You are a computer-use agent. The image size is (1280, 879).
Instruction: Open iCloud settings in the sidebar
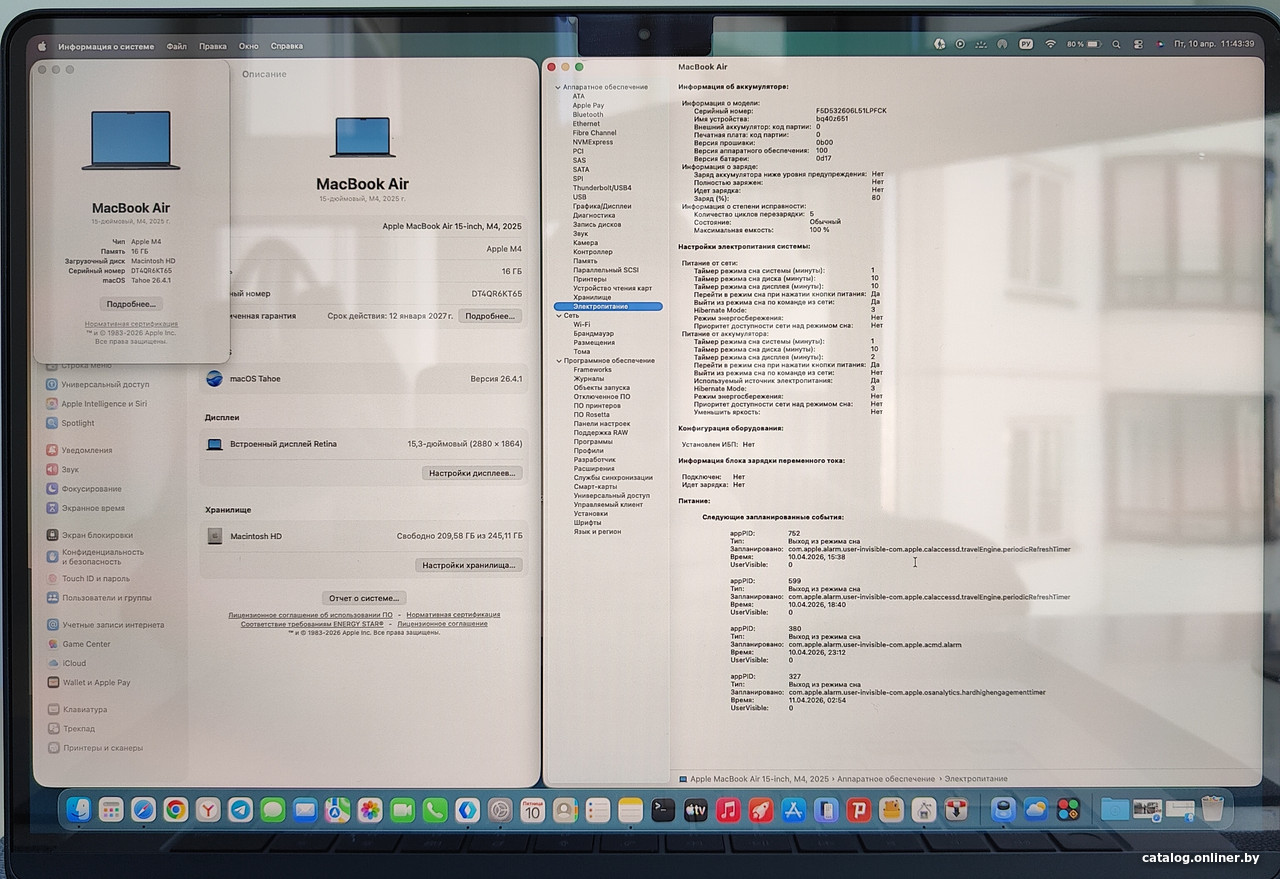tap(74, 663)
